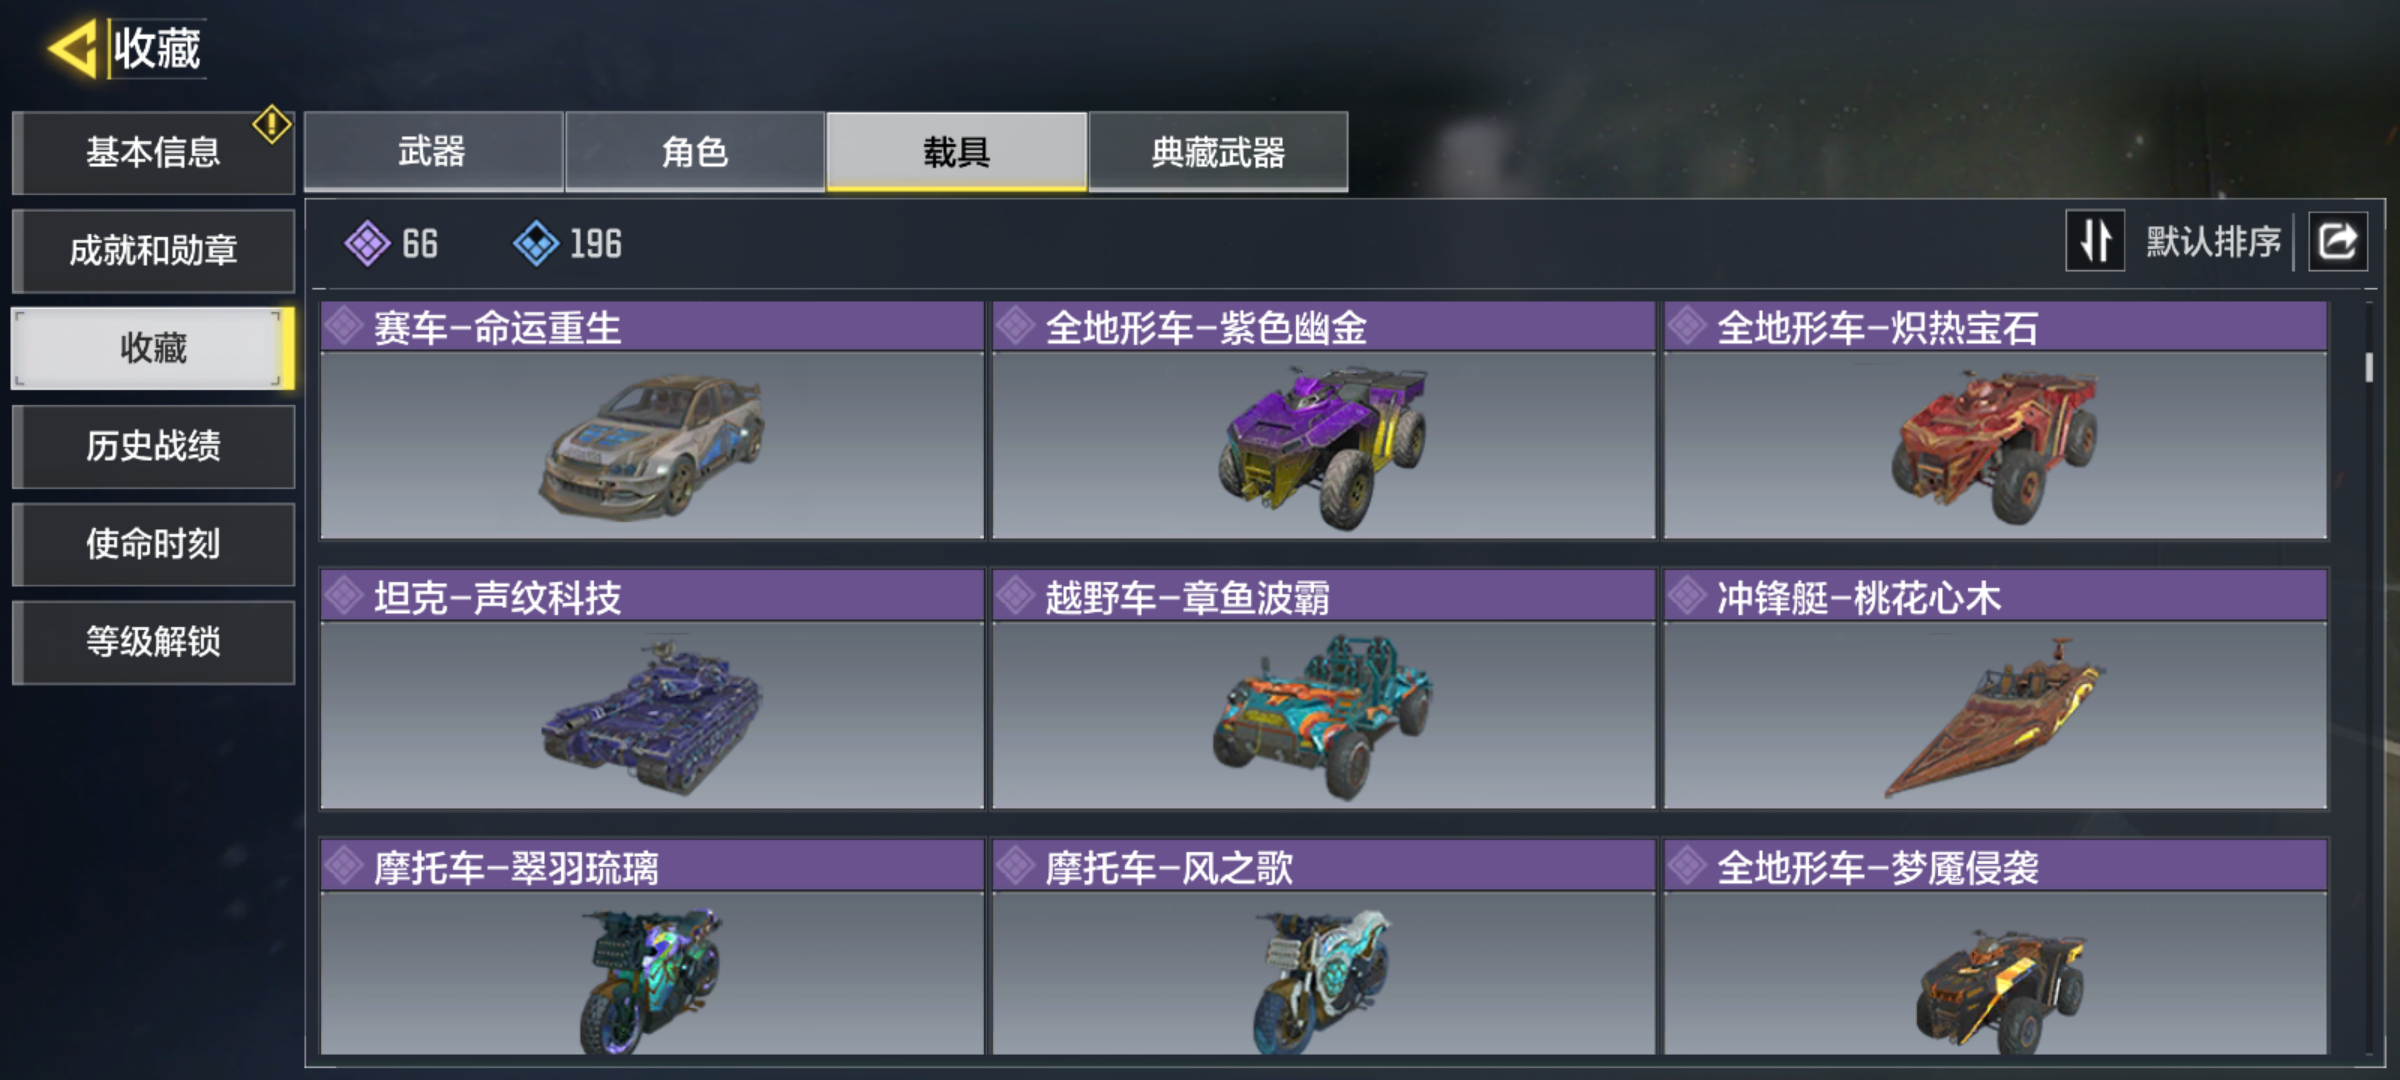Open 历史战绩 from the sidebar
Image resolution: width=2400 pixels, height=1080 pixels.
click(x=153, y=446)
